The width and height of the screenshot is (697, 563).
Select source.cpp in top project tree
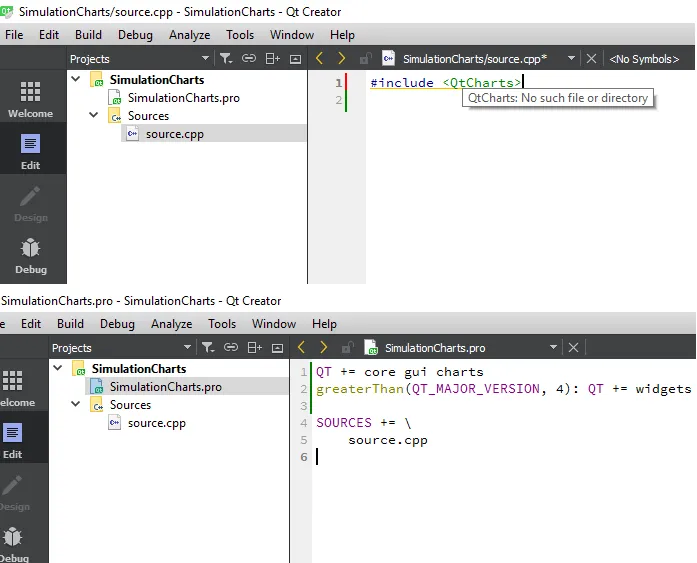click(x=175, y=134)
